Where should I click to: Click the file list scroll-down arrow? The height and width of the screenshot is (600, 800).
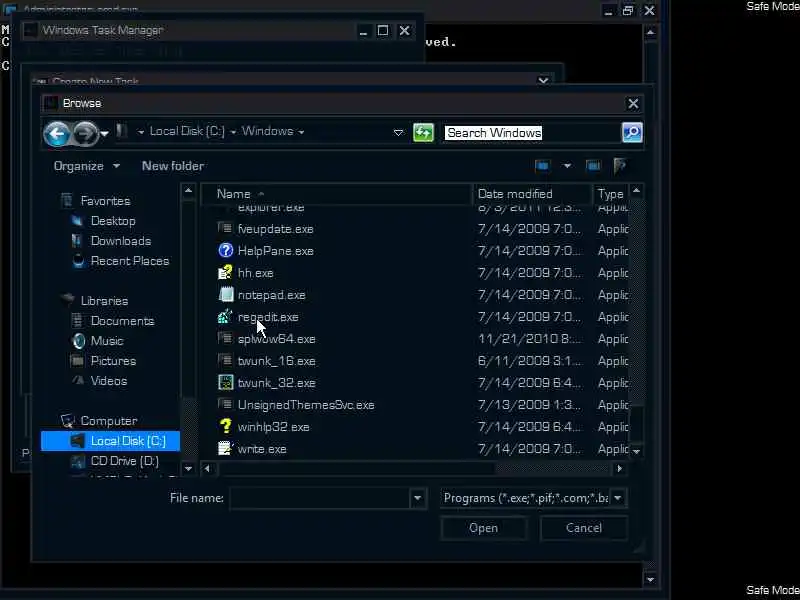point(636,451)
